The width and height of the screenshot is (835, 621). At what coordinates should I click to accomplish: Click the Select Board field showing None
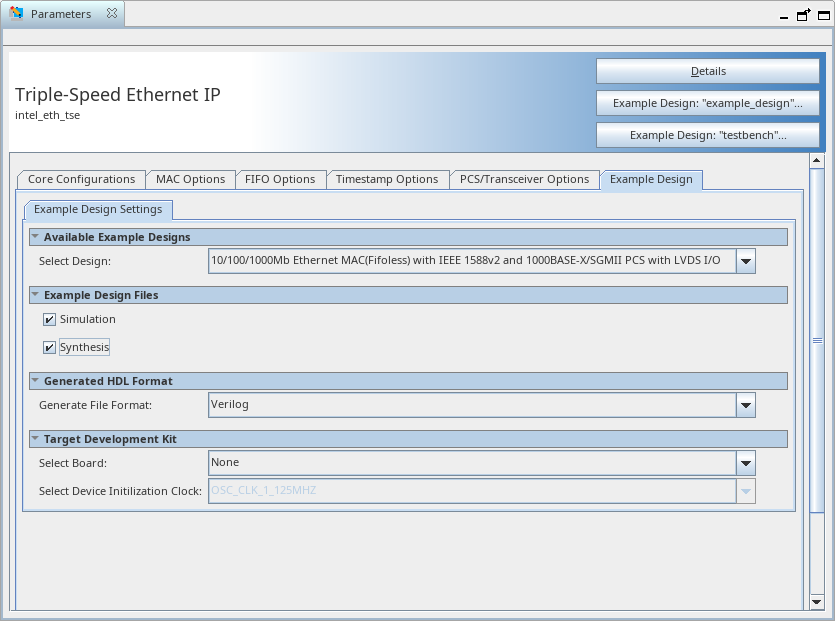click(x=472, y=463)
